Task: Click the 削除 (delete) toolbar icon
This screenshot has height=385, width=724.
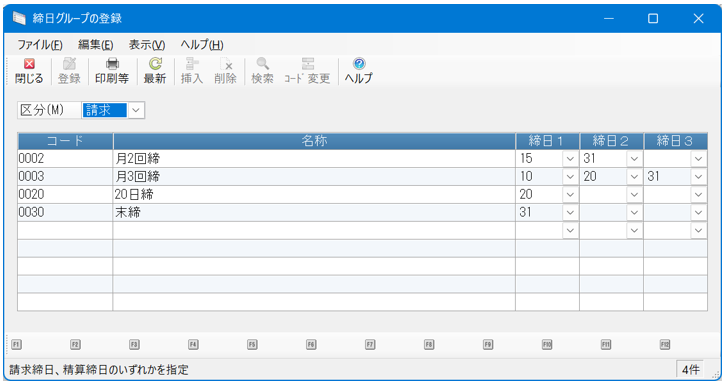Action: click(225, 71)
